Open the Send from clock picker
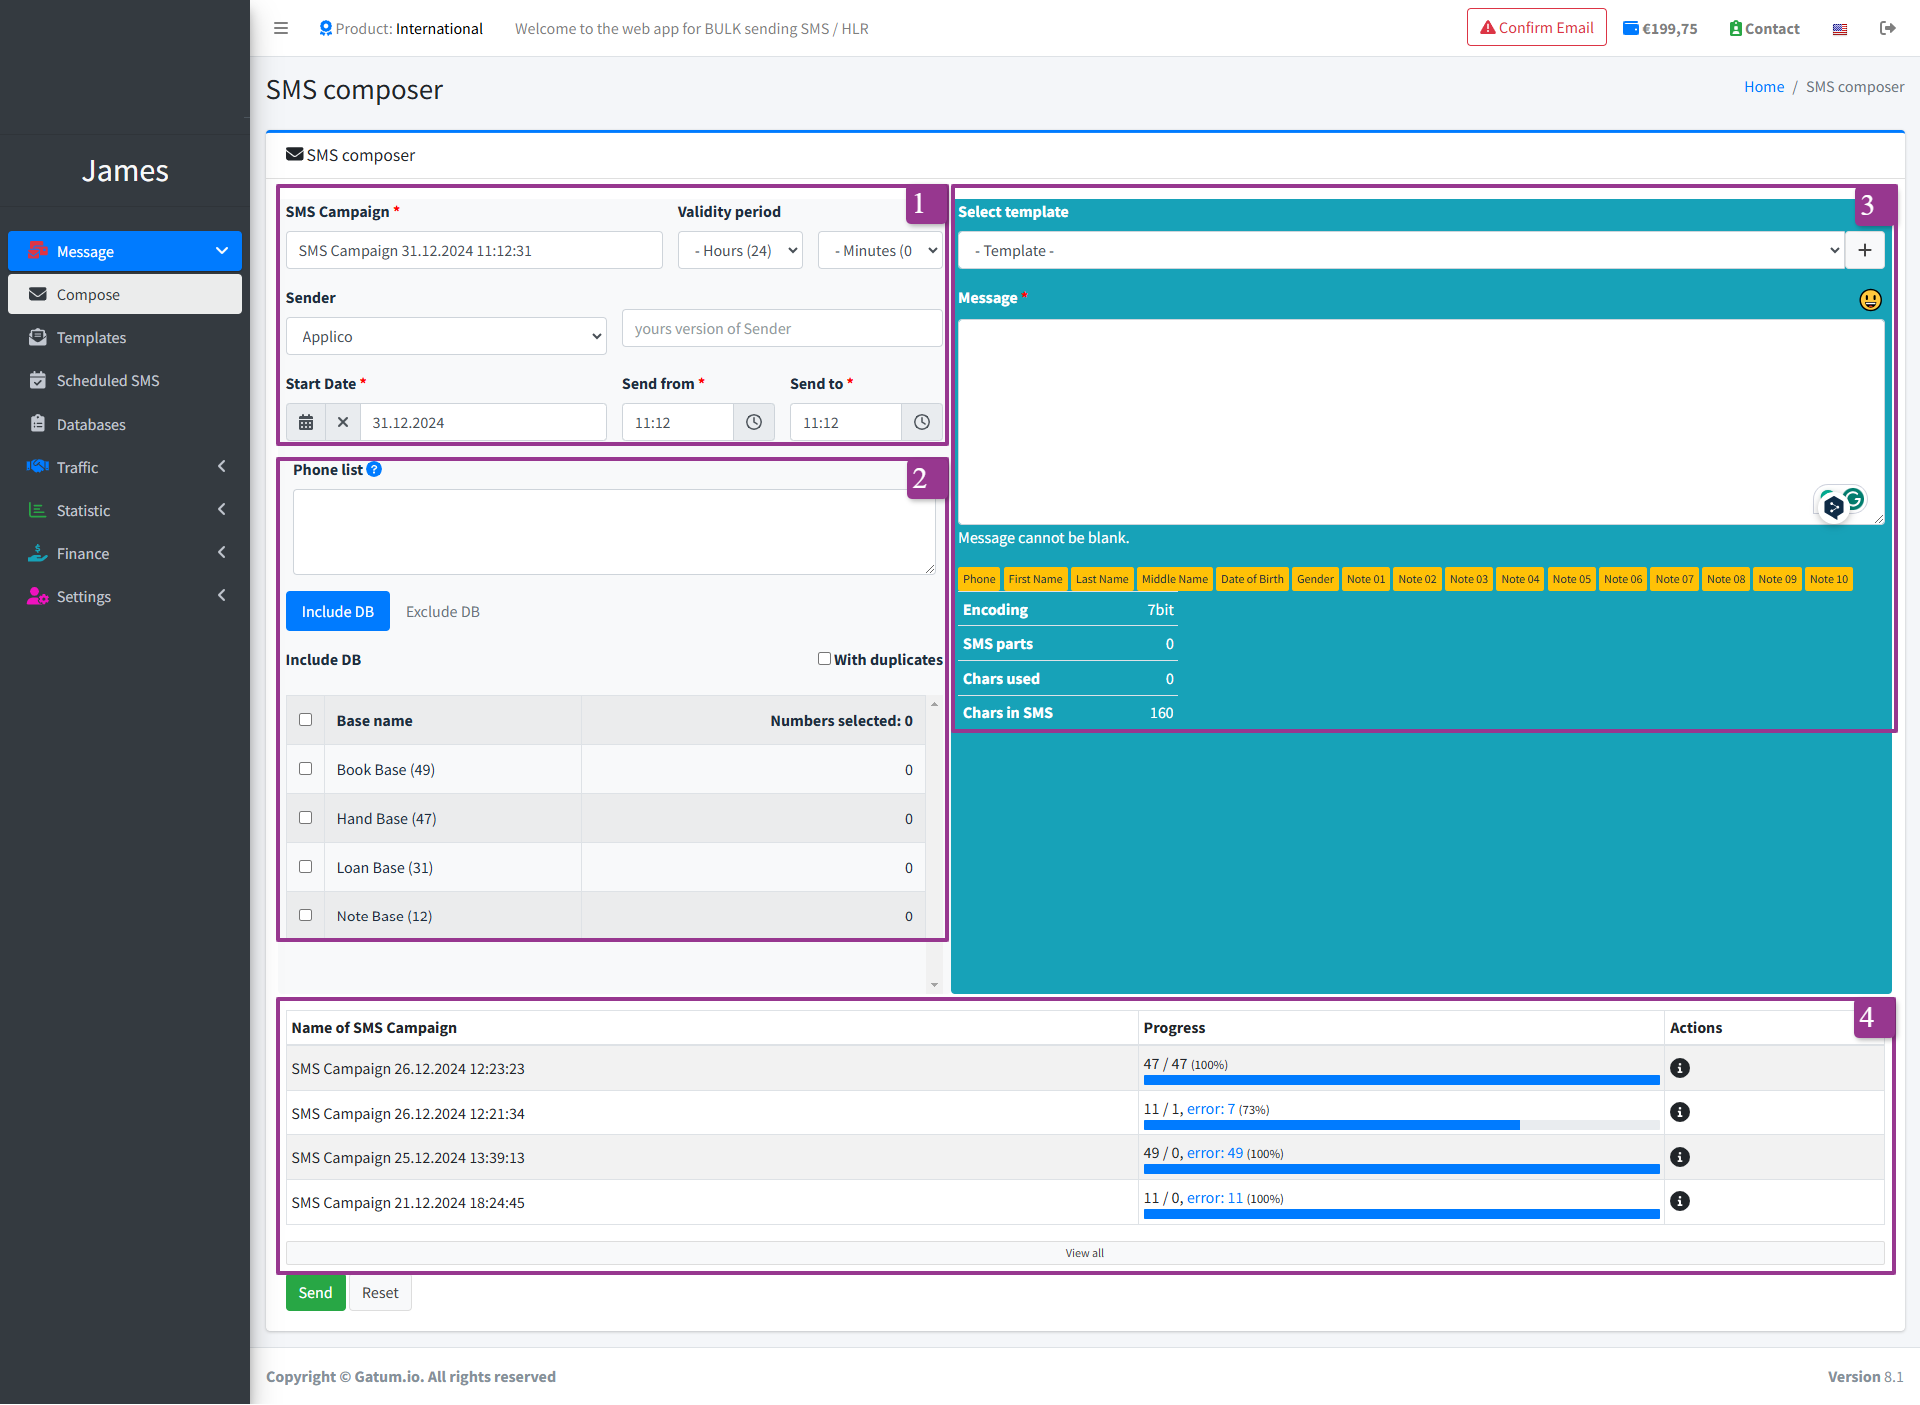The height and width of the screenshot is (1405, 1920). point(754,423)
